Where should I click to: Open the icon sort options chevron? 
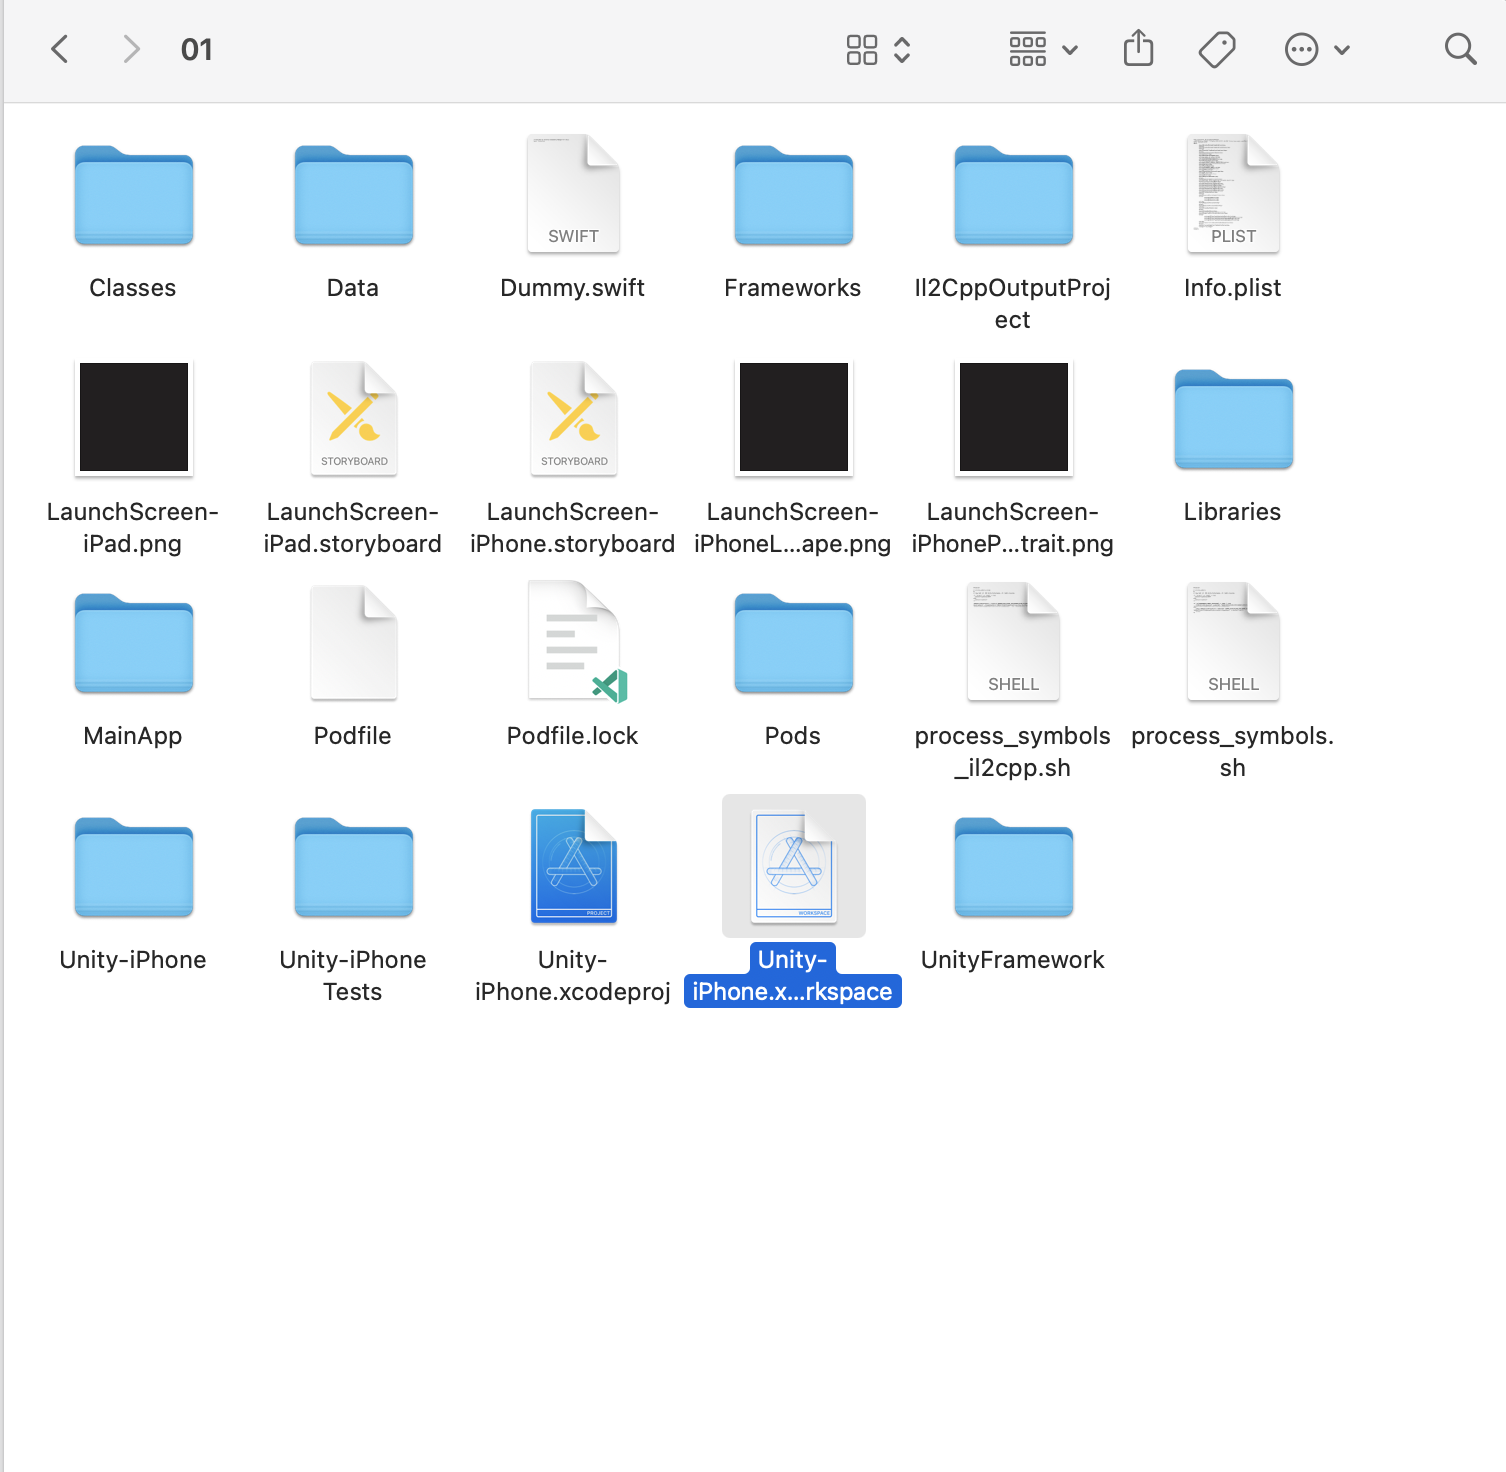click(901, 48)
